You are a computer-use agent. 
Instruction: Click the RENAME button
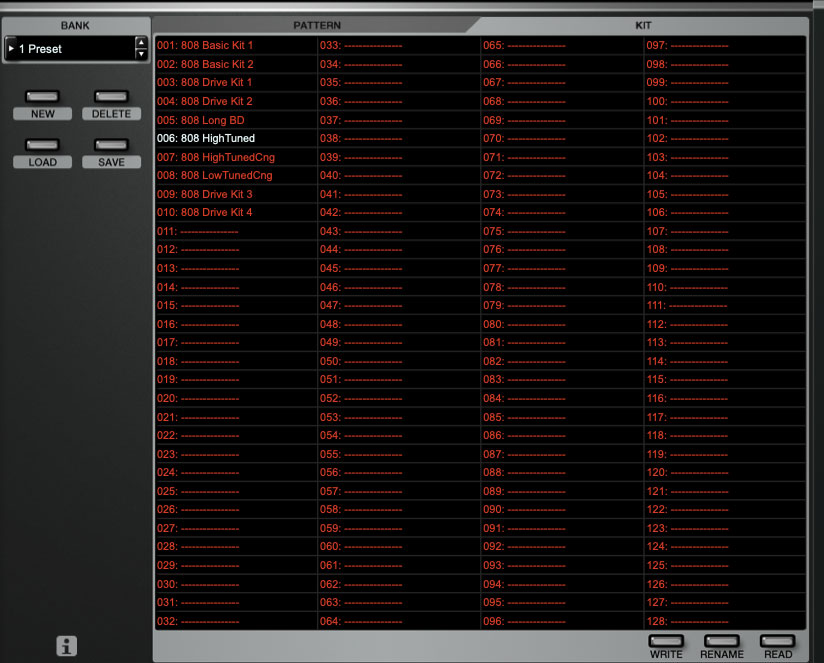(x=722, y=641)
